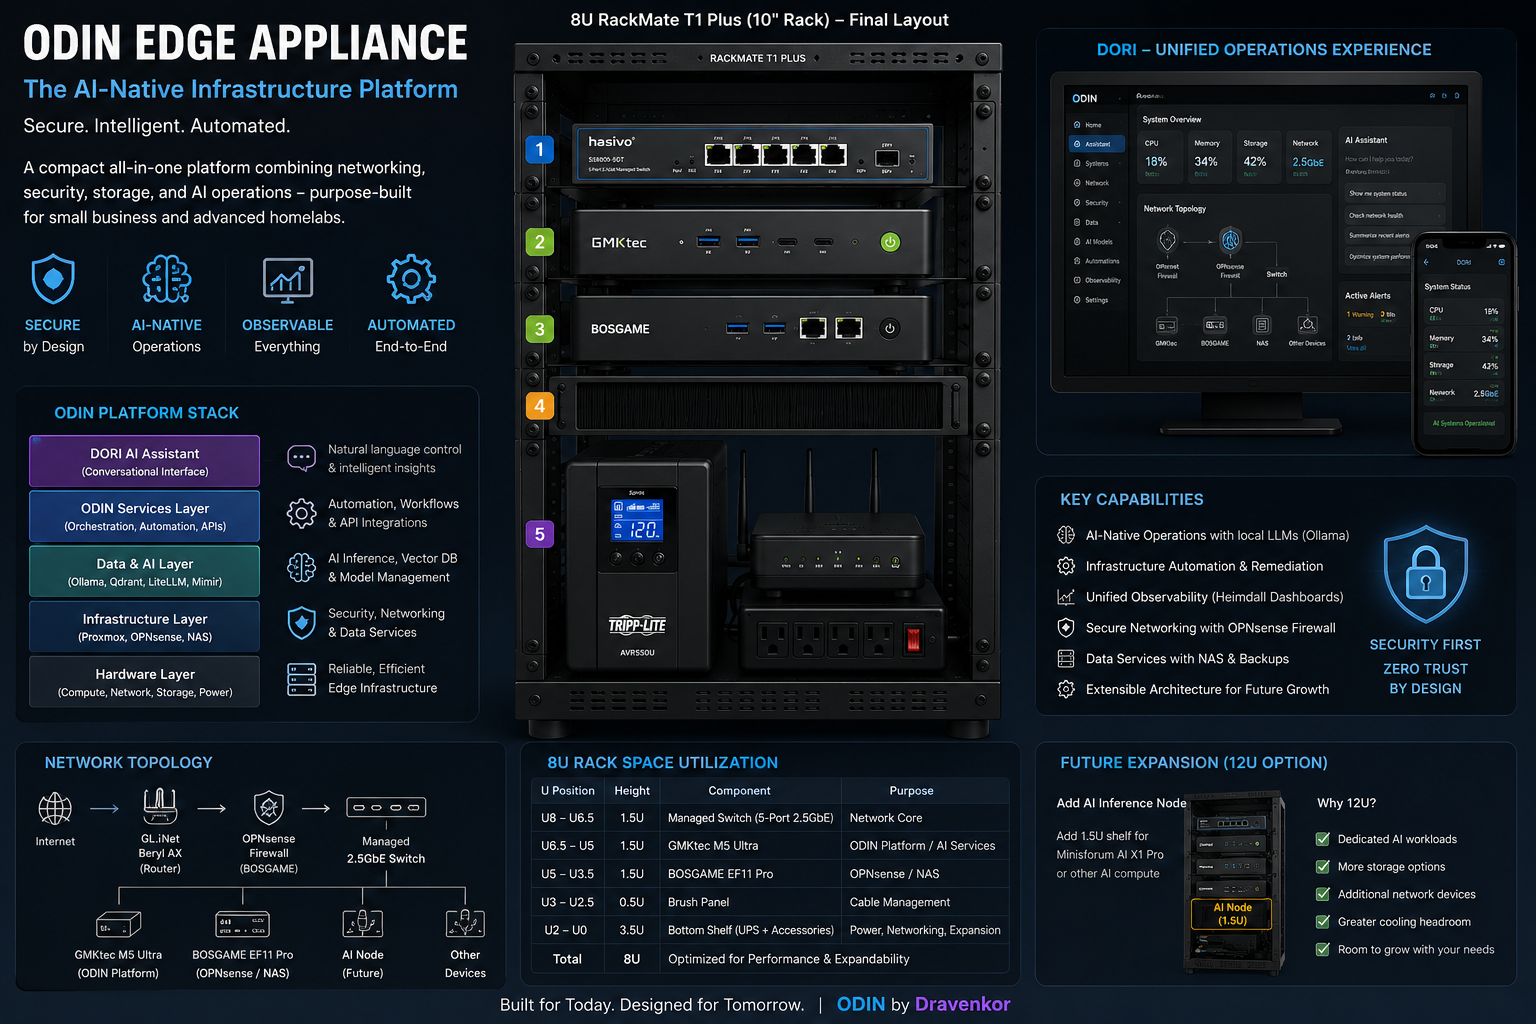Click brain icon beside AI-Native Operations with local LLMs
Image resolution: width=1536 pixels, height=1024 pixels.
click(x=1066, y=535)
